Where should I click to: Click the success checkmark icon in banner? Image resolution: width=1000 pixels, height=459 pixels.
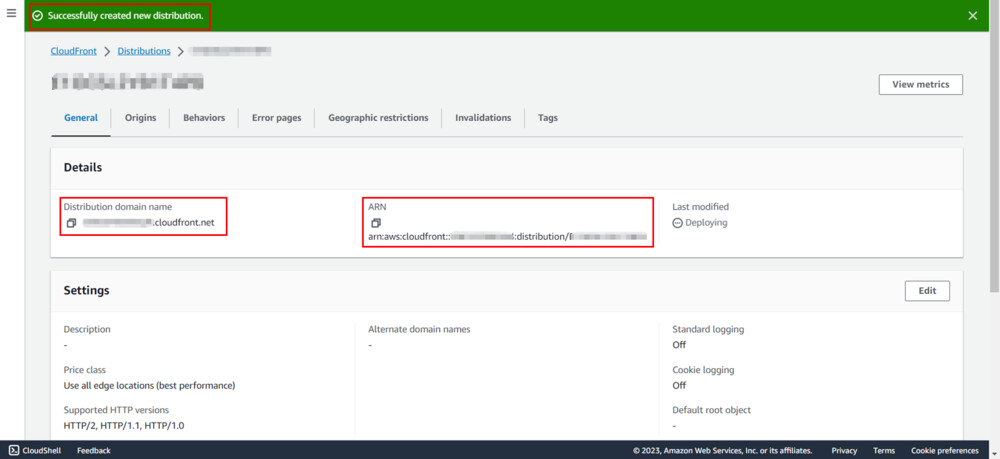click(38, 16)
